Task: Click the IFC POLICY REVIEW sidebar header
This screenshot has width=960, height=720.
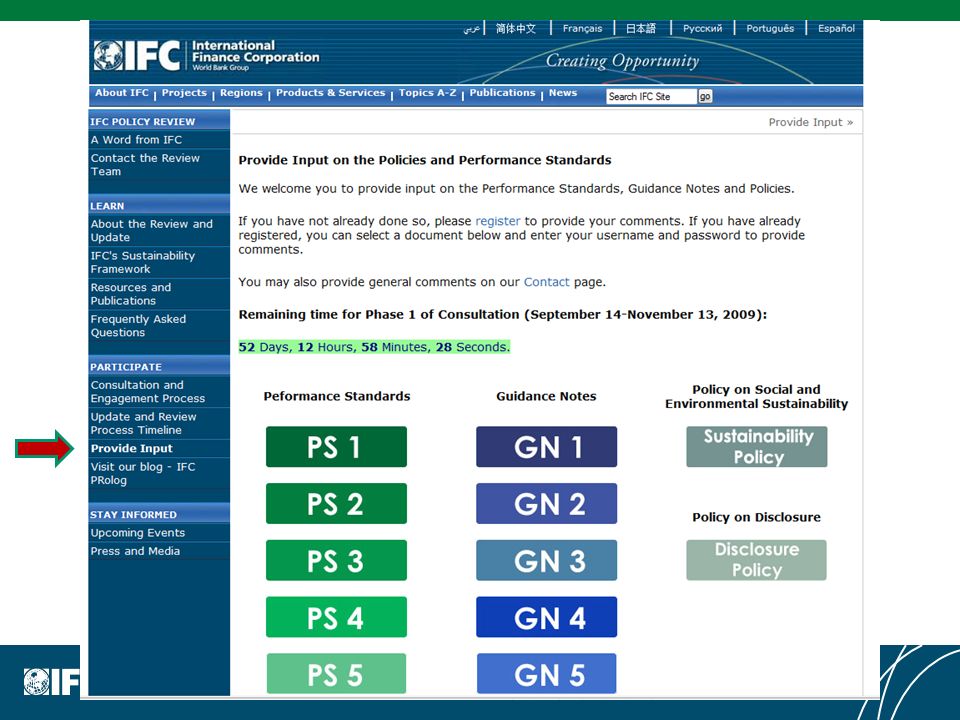Action: (x=143, y=122)
